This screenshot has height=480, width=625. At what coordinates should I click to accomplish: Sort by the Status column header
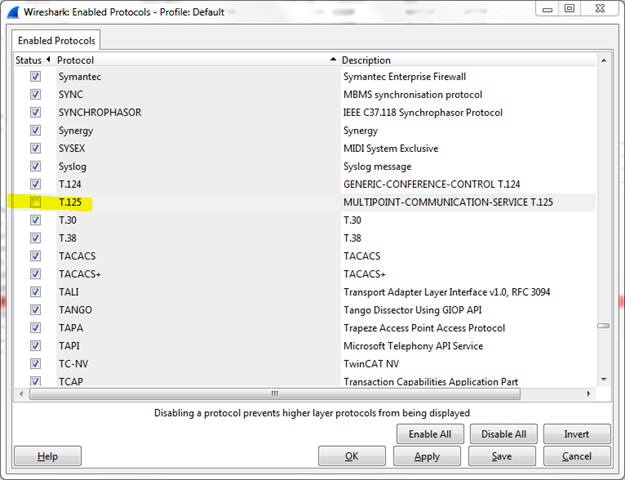coord(33,60)
